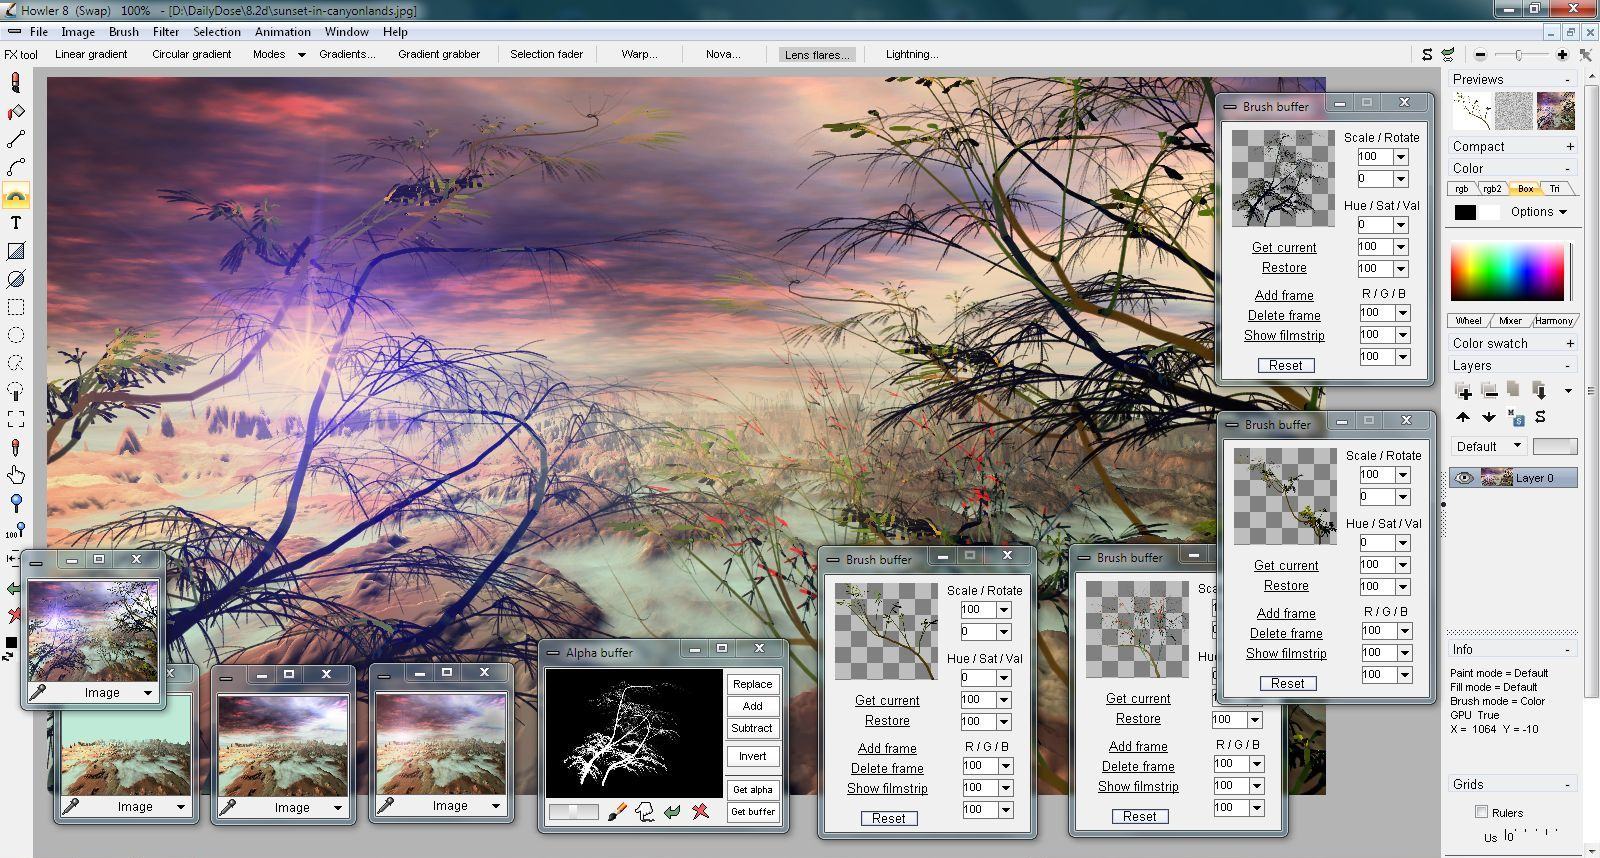Click the red X in Alpha buffer

coord(700,811)
